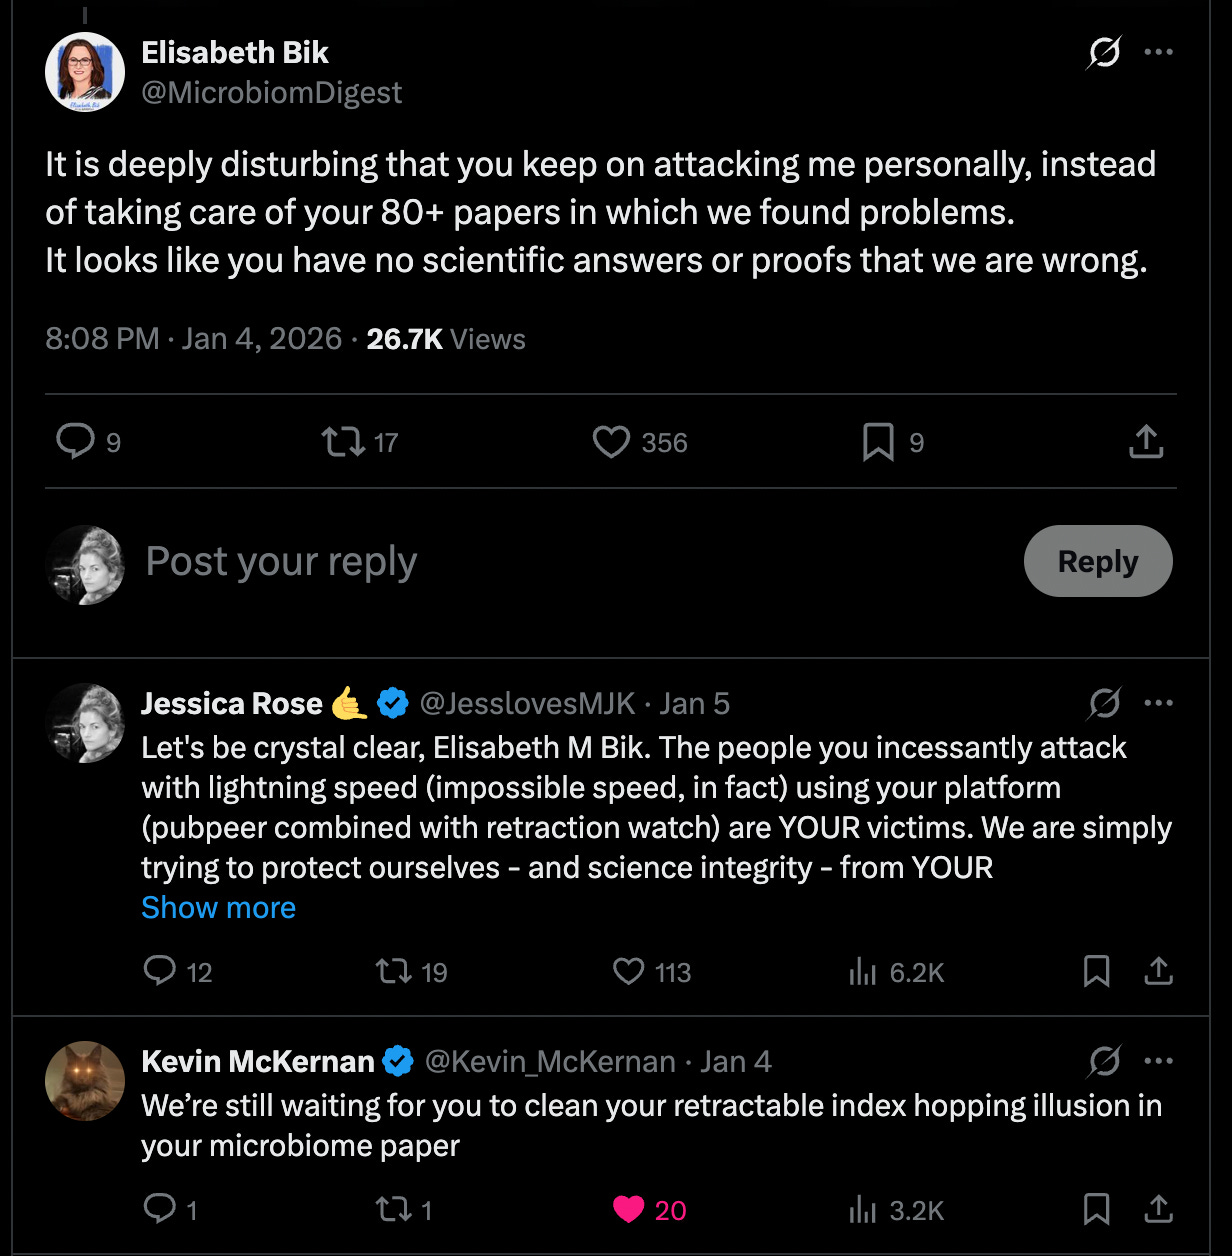Viewport: 1232px width, 1256px height.
Task: Click the Reply button
Action: pyautogui.click(x=1098, y=561)
